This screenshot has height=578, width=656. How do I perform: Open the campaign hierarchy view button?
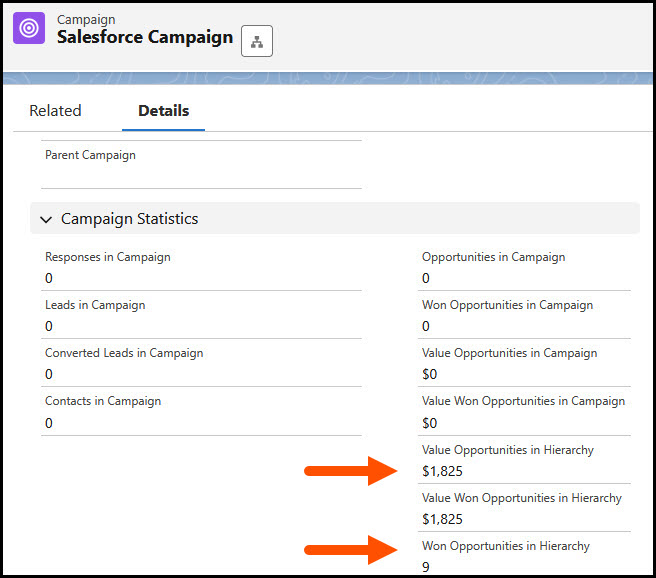point(257,41)
